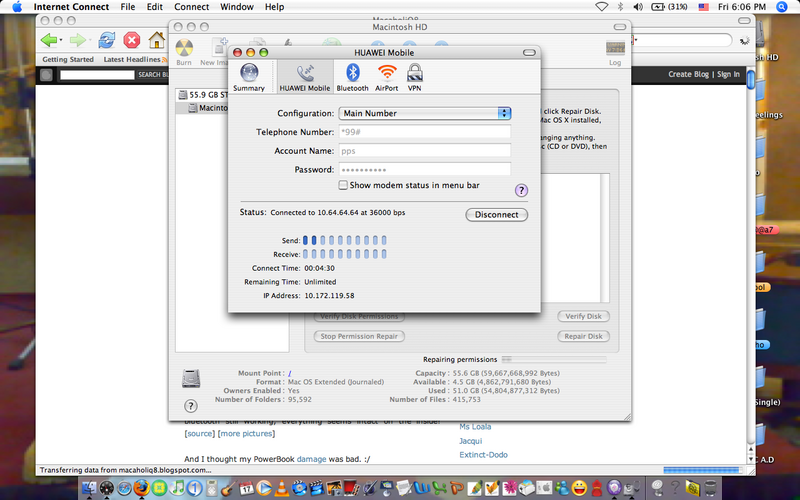Viewport: 800px width, 500px height.
Task: Open the Connect menu
Action: click(x=191, y=7)
